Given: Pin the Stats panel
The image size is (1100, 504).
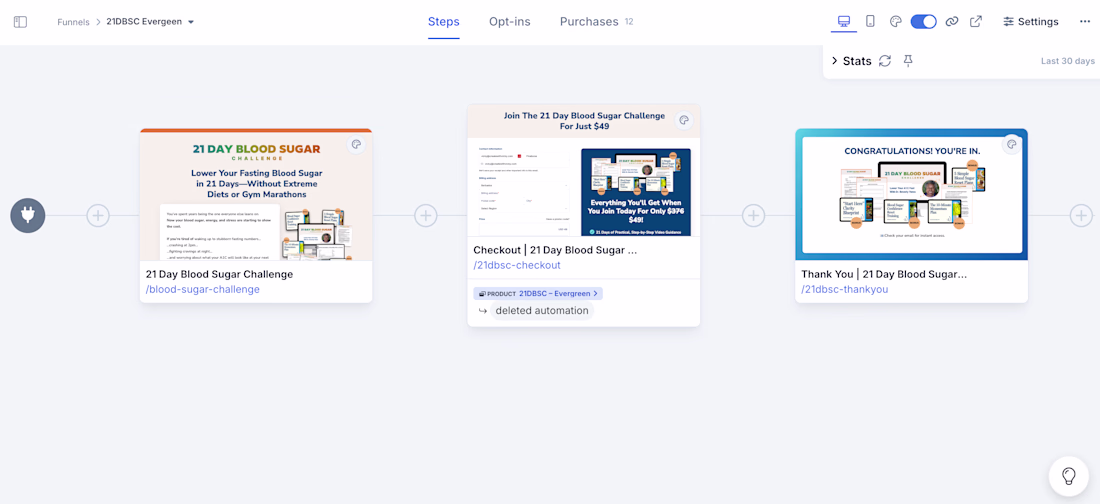Looking at the screenshot, I should pos(908,61).
